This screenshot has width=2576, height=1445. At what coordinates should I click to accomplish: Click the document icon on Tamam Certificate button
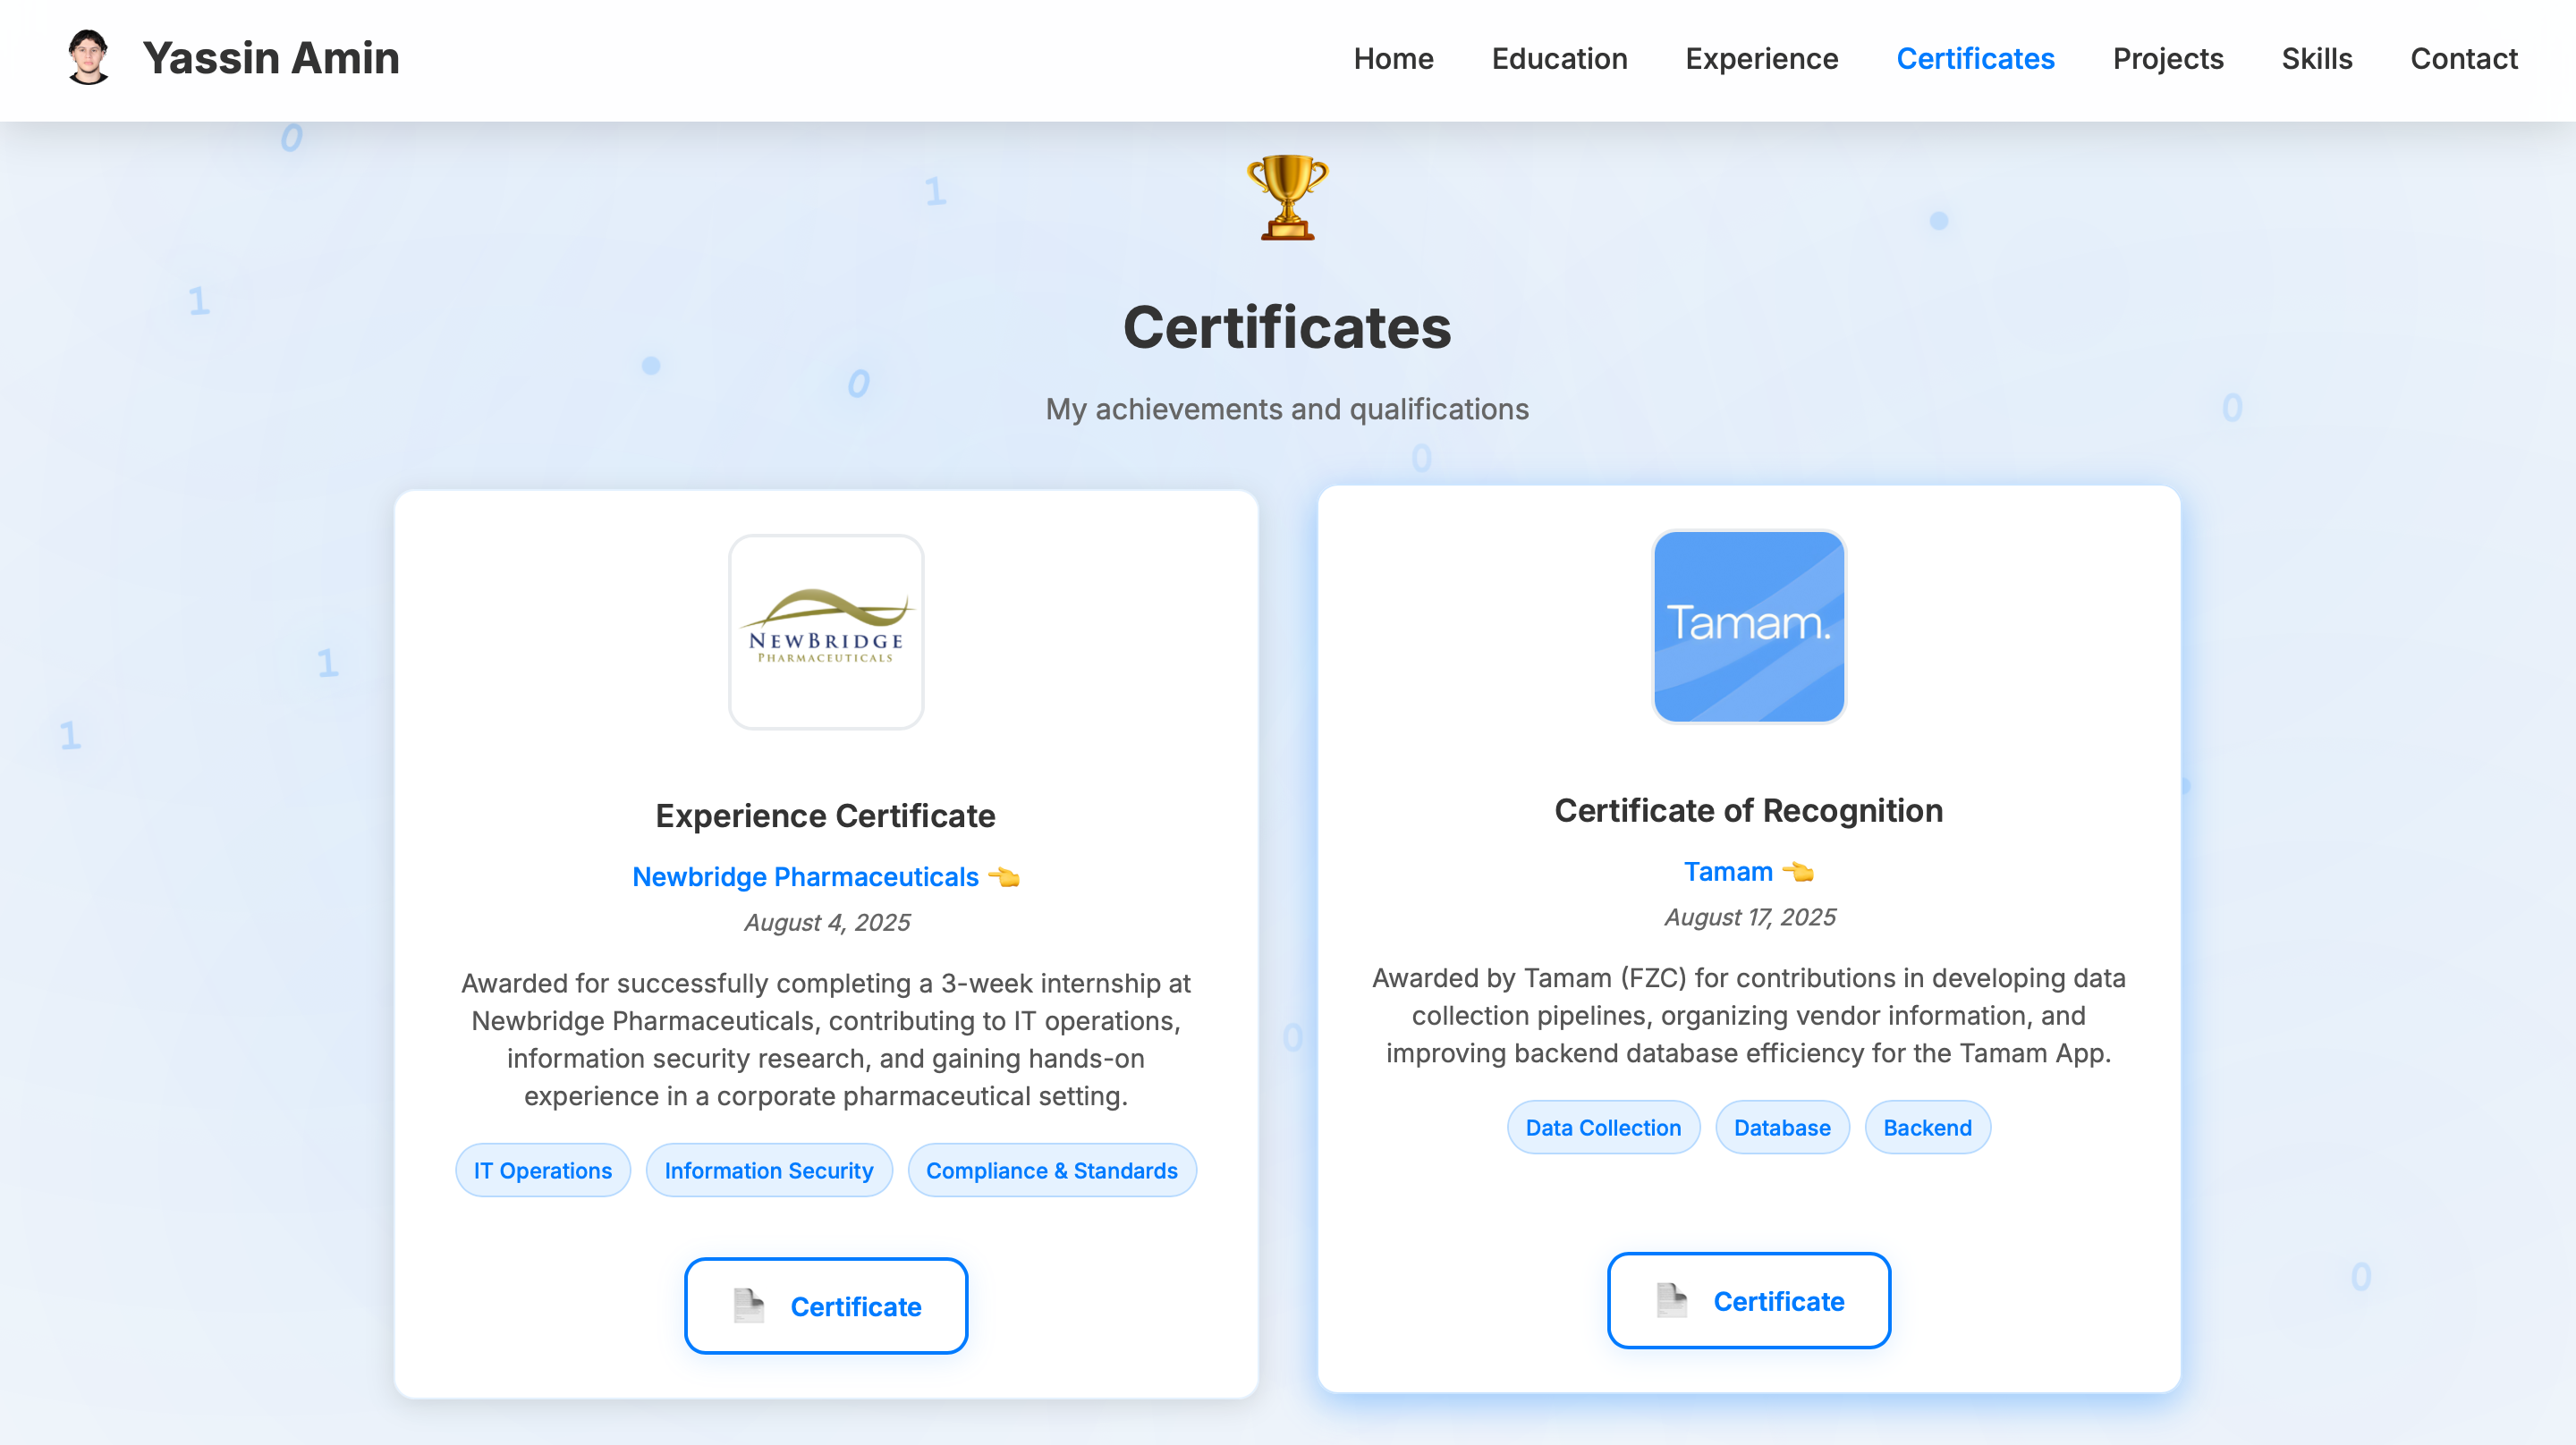pos(1671,1300)
